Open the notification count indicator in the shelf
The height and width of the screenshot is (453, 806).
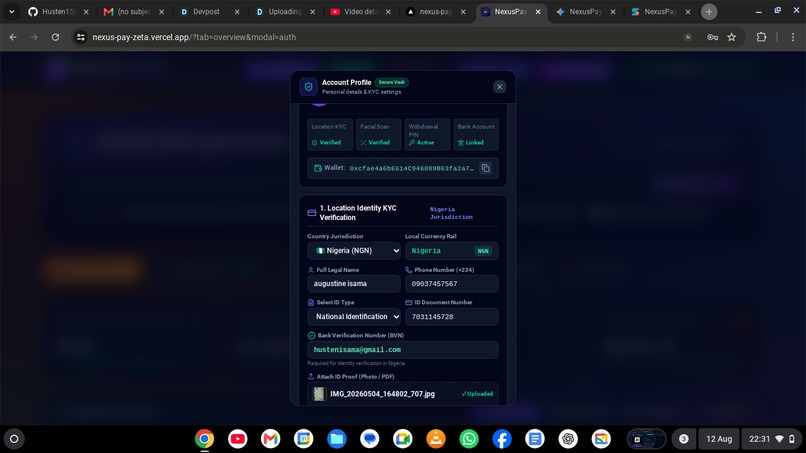(684, 439)
